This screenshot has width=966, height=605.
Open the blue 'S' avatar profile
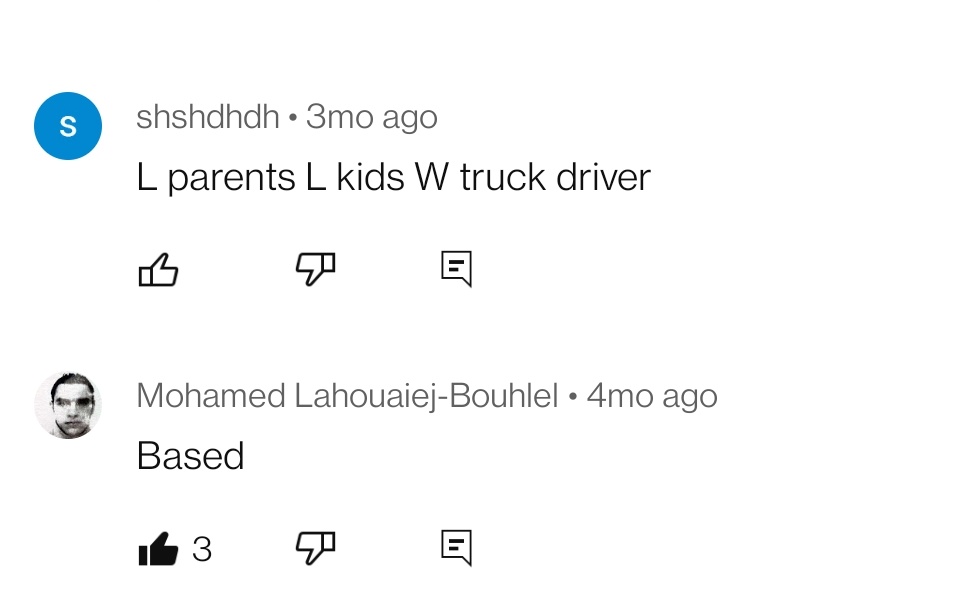[x=68, y=126]
